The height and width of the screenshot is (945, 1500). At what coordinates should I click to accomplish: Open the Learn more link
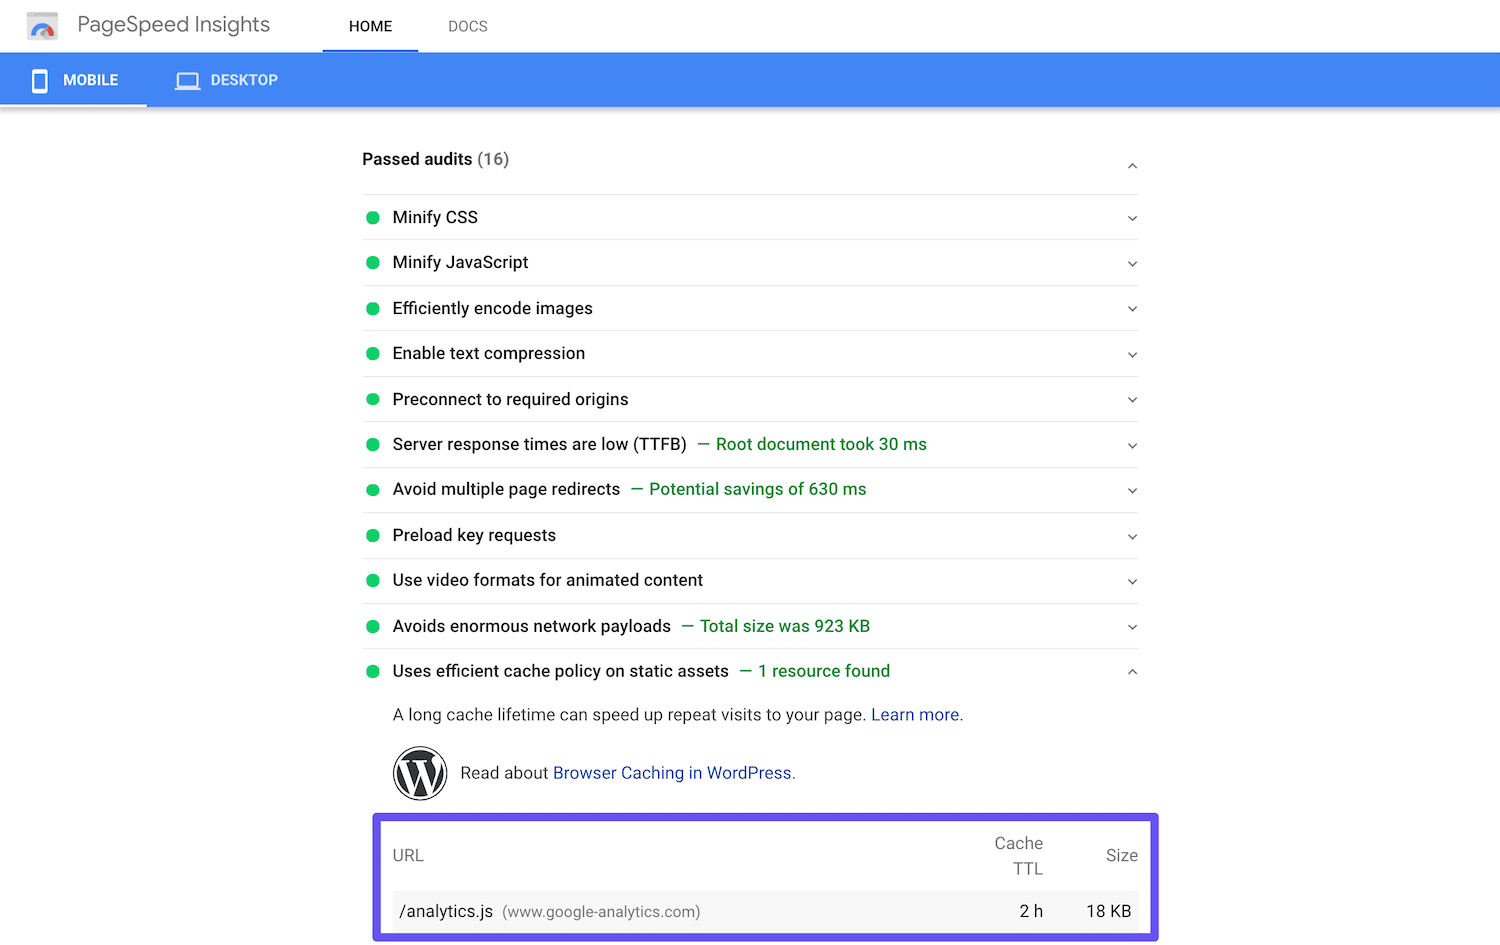tap(914, 714)
